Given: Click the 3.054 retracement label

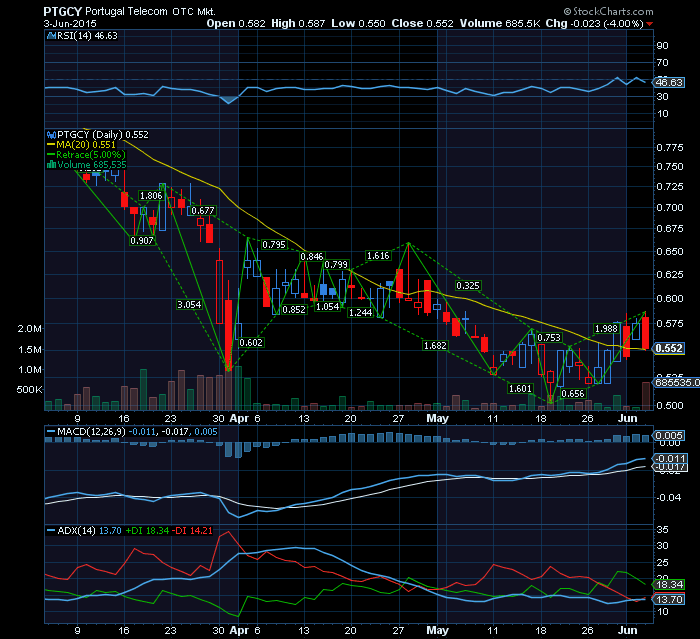Looking at the screenshot, I should 189,305.
